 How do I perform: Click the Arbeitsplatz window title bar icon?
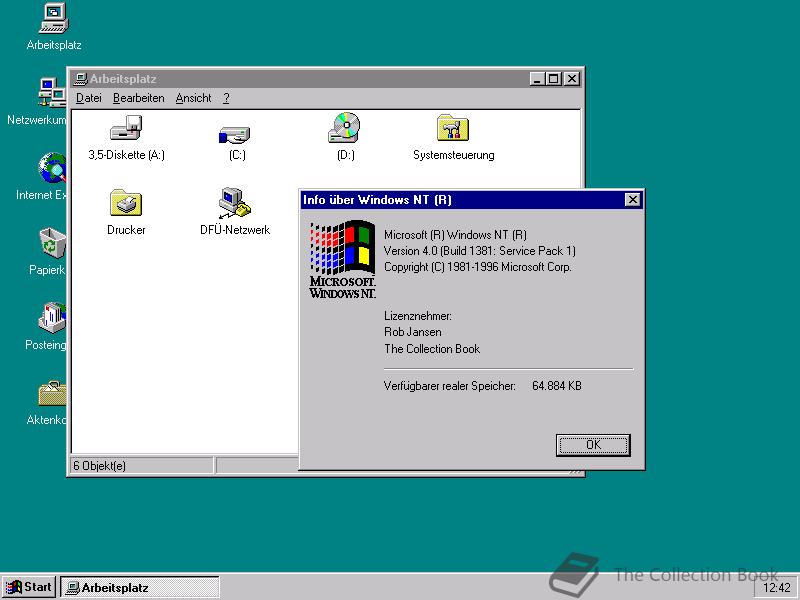coord(80,79)
